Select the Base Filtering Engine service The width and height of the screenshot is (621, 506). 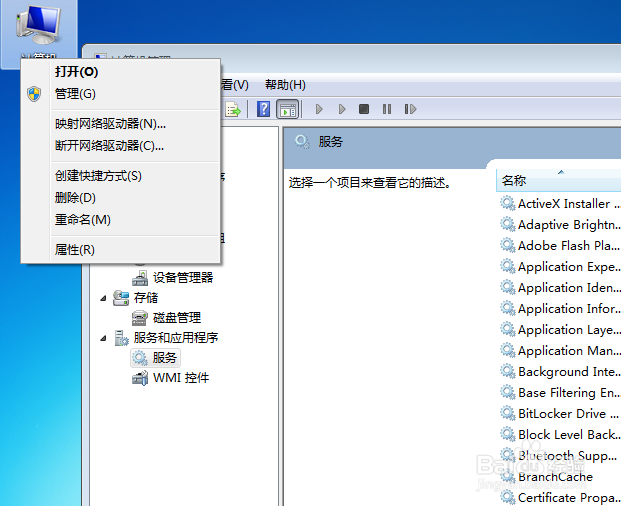tap(560, 392)
